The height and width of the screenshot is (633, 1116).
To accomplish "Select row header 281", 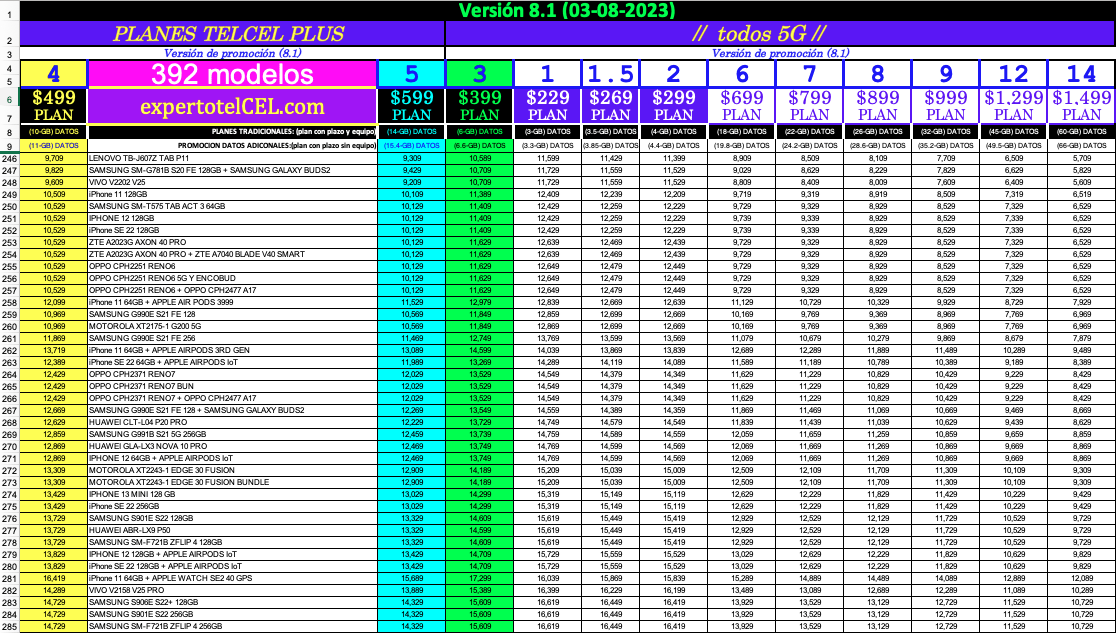I will click(x=9, y=578).
